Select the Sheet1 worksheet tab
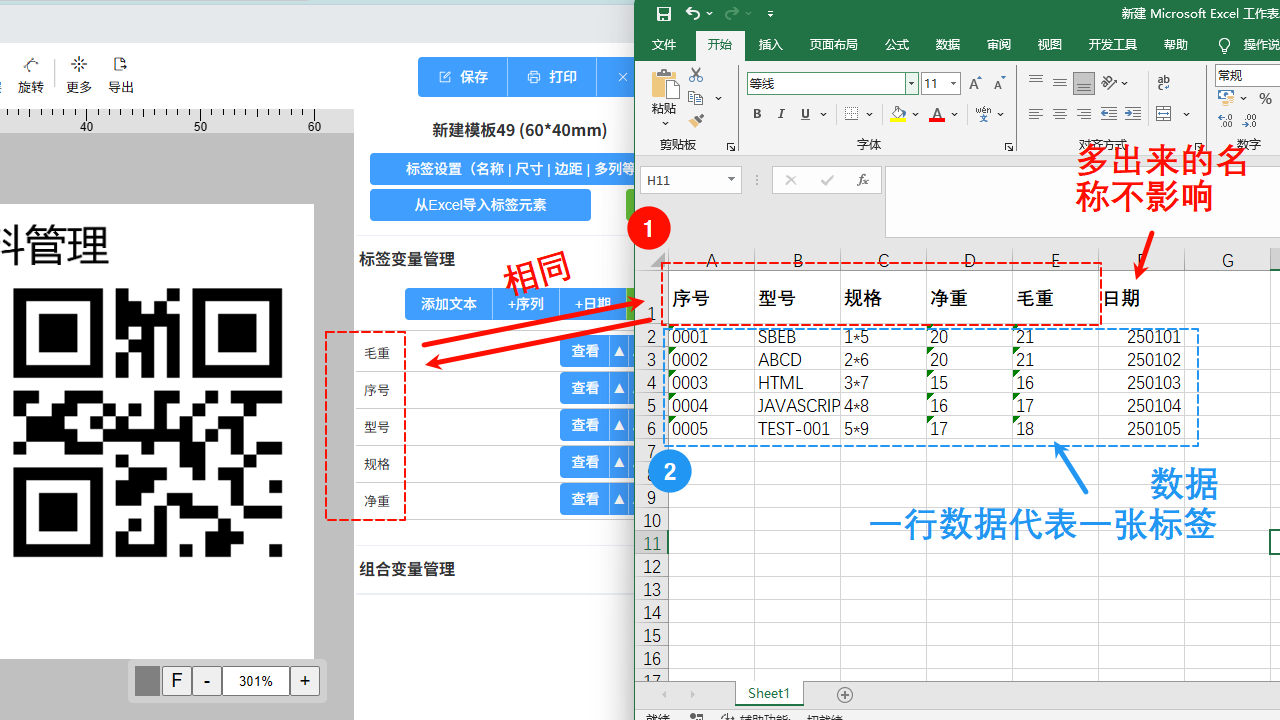The image size is (1280, 720). click(x=769, y=693)
